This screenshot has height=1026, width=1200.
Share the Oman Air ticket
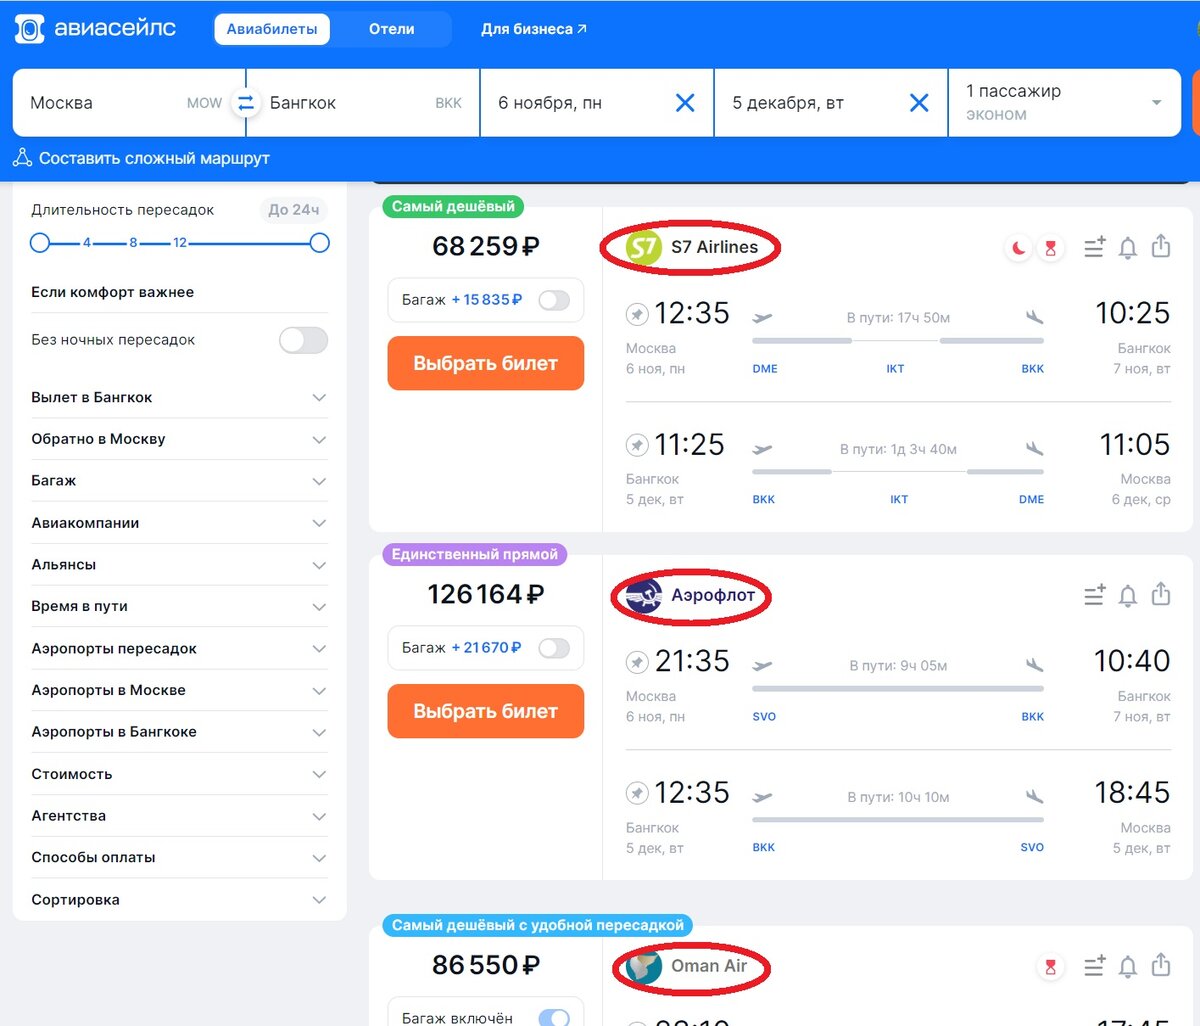(1161, 965)
